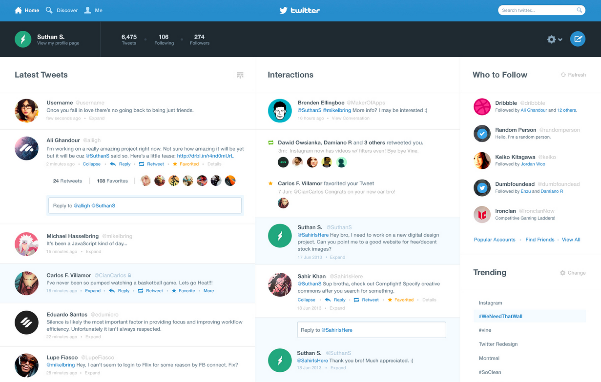Click the 24 Retweets count

pos(67,181)
